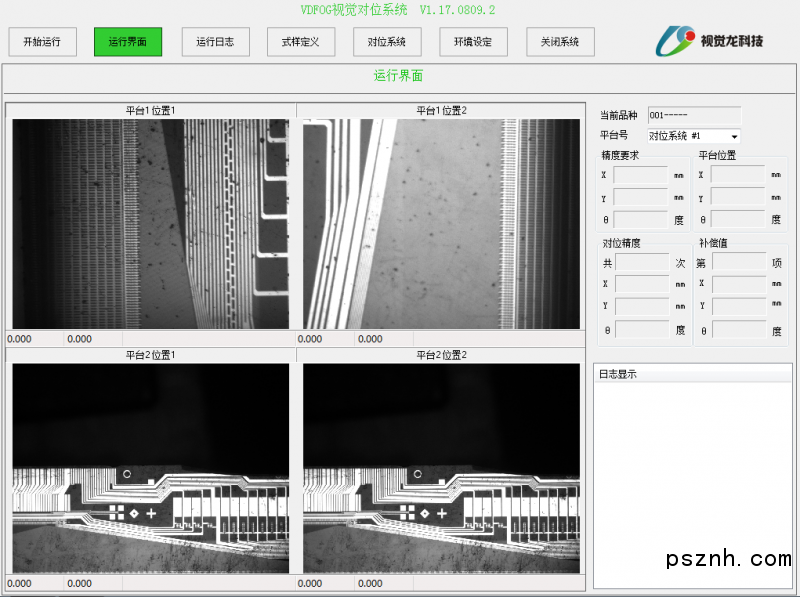Open the 运行日志 page

215,42
